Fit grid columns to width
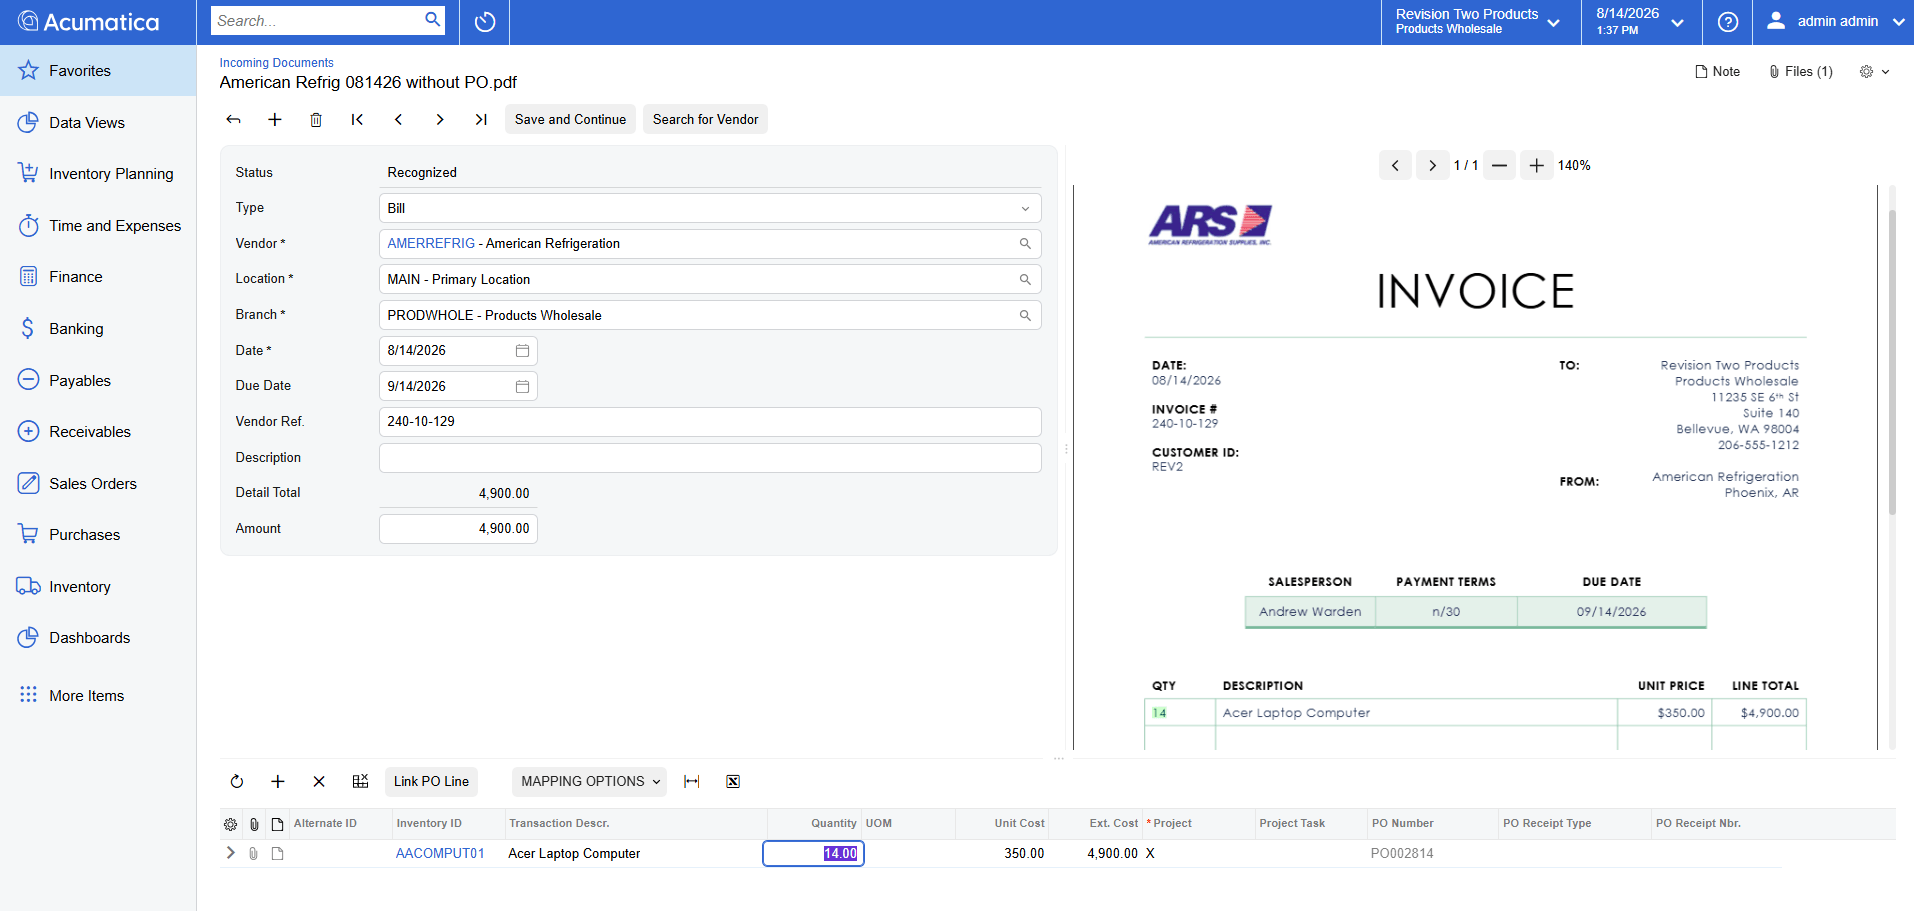The width and height of the screenshot is (1914, 911). (691, 781)
